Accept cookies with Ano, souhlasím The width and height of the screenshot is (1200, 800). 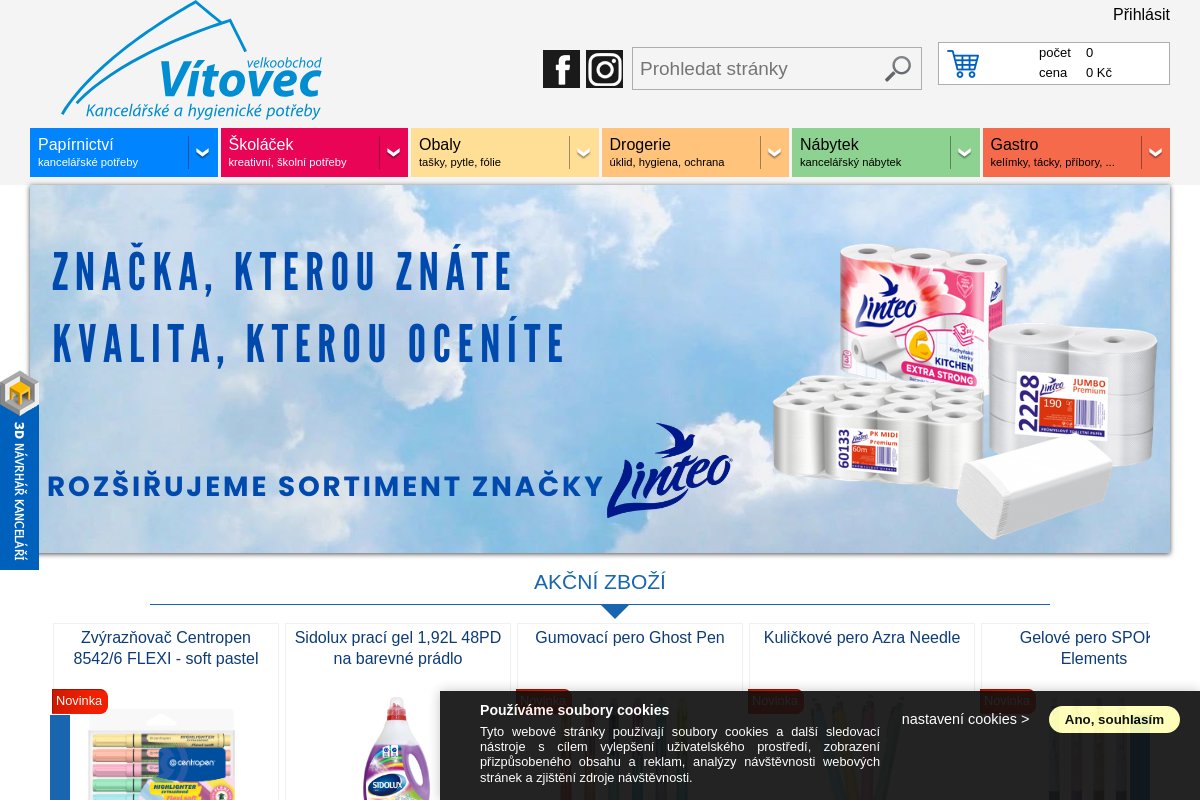[x=1114, y=719]
